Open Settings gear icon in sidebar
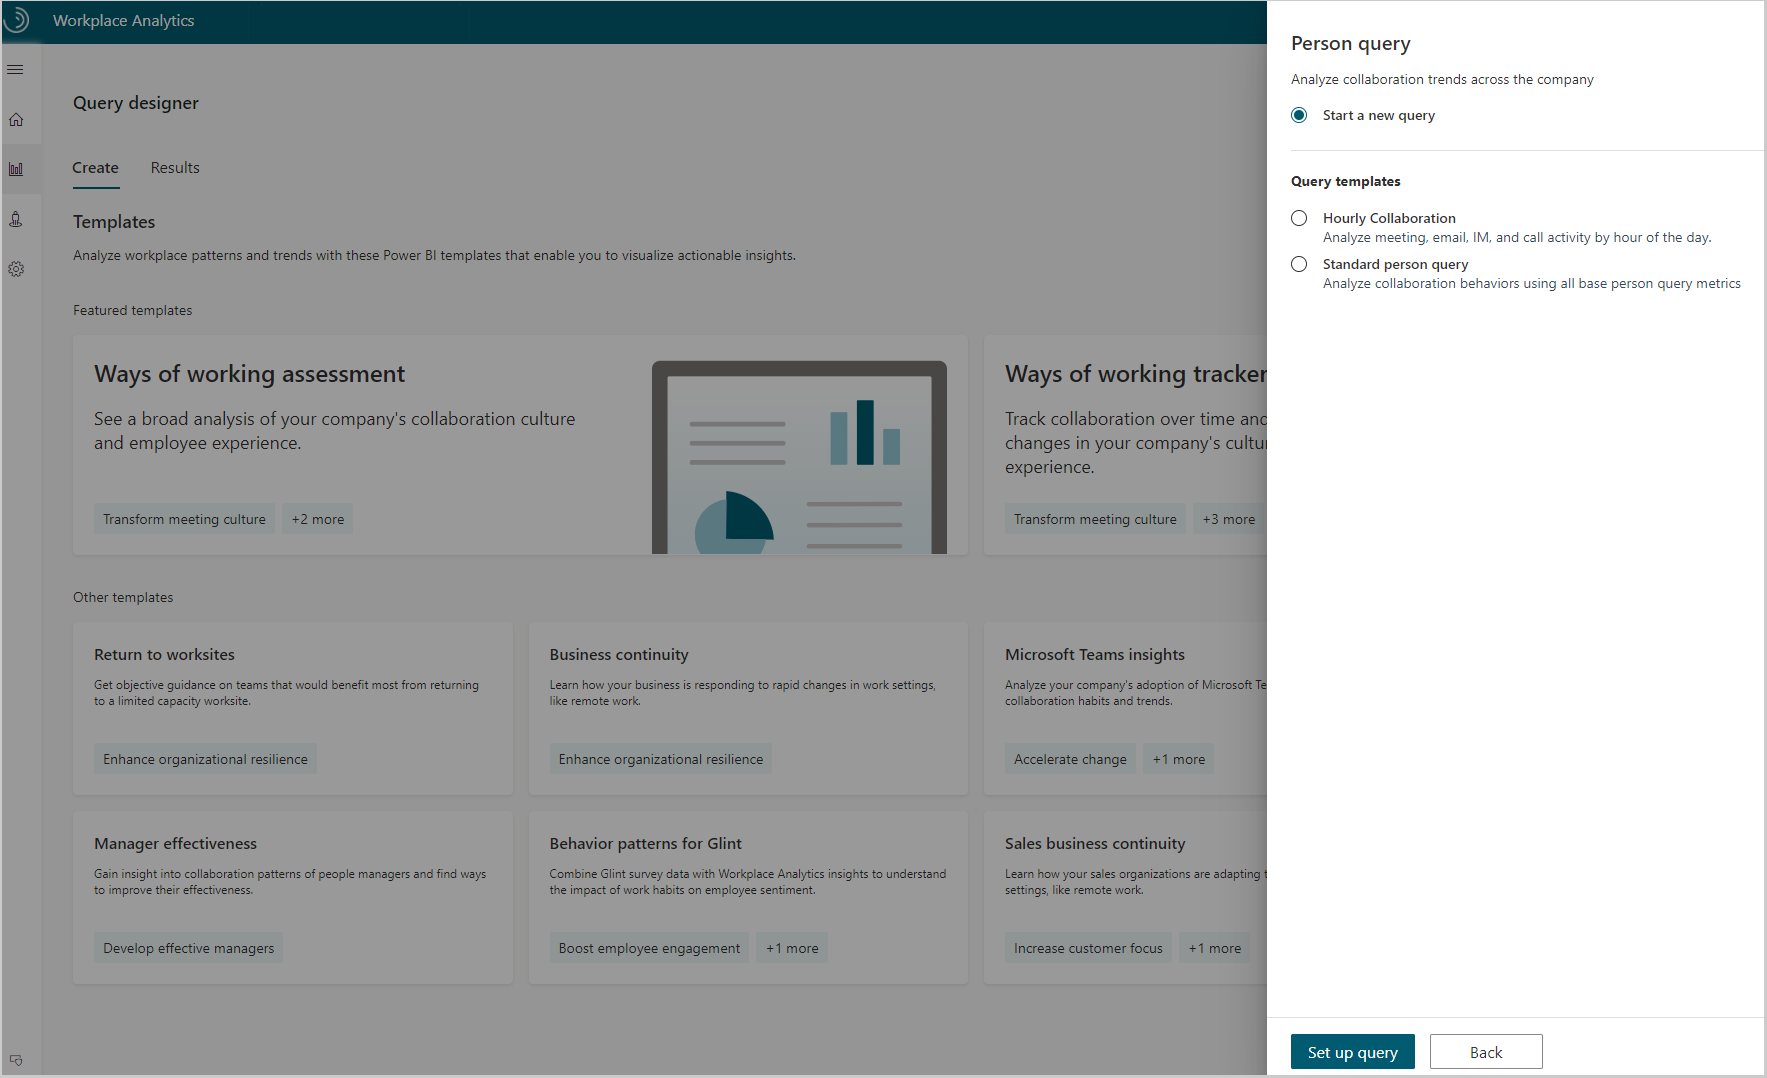The width and height of the screenshot is (1767, 1078). coord(16,269)
